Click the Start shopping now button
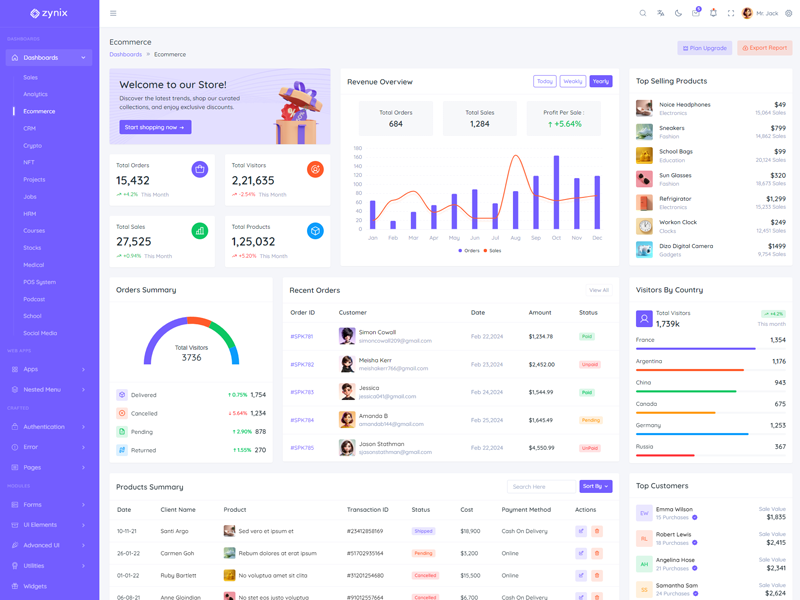Screen dimensions: 800x600 (x=155, y=127)
